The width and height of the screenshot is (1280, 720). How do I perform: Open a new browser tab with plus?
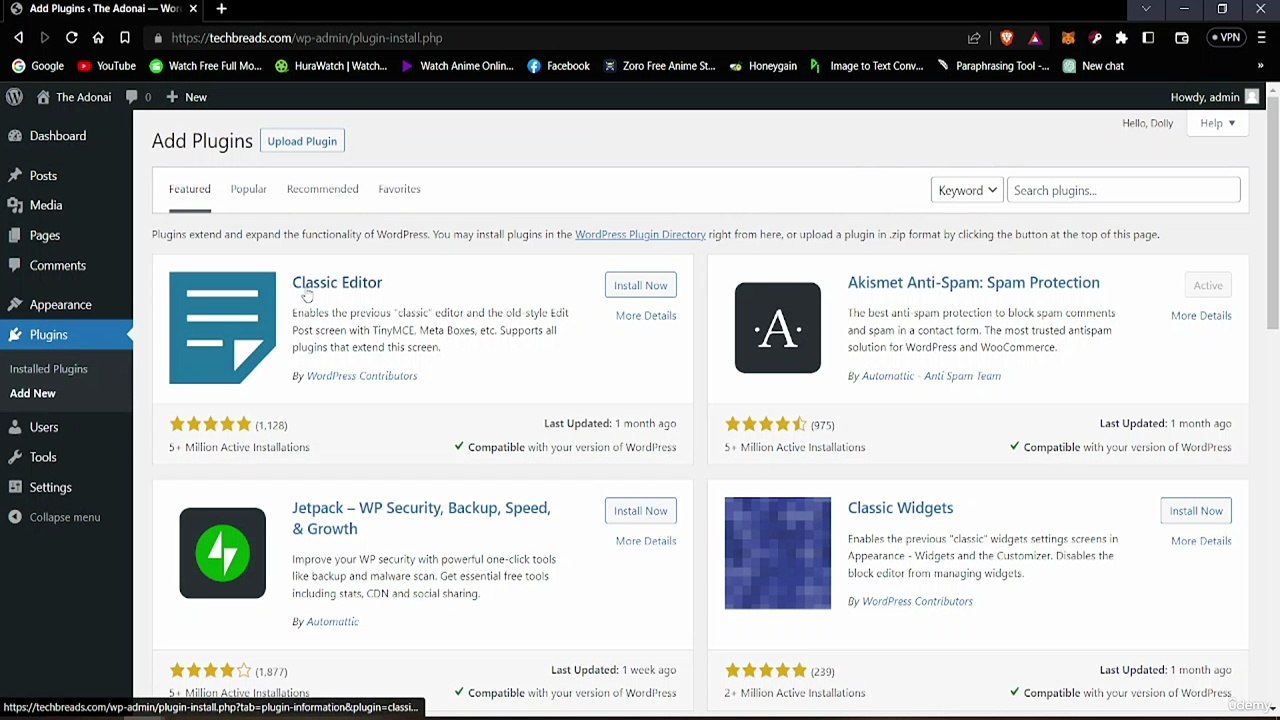[x=221, y=9]
